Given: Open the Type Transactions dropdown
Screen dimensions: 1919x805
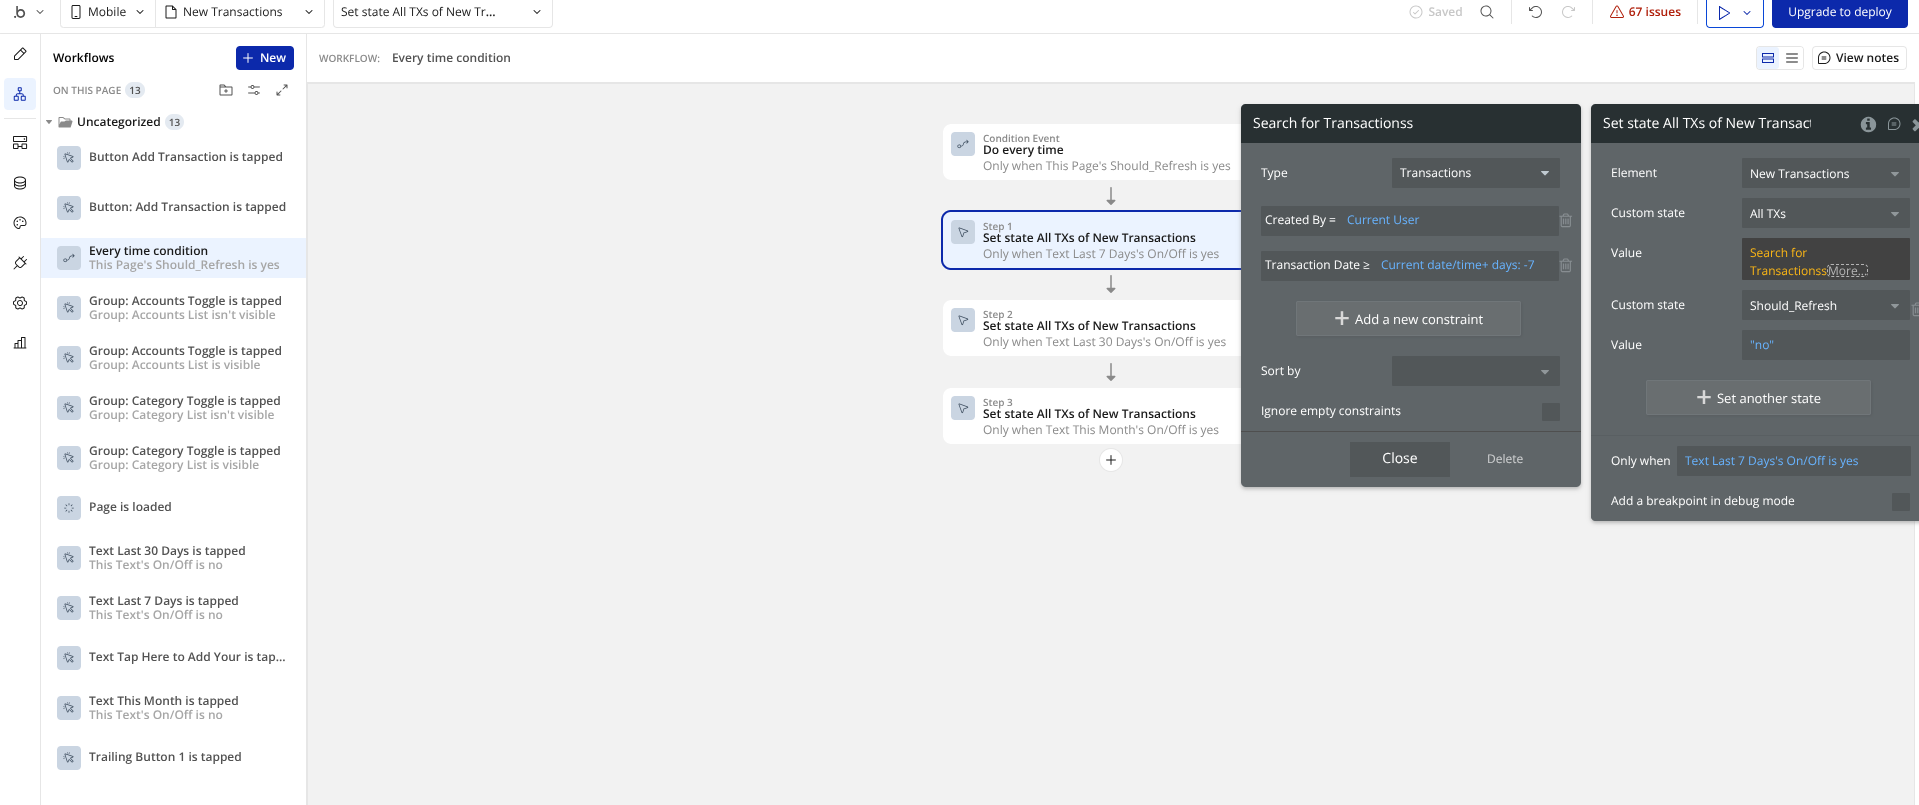Looking at the screenshot, I should [1475, 173].
